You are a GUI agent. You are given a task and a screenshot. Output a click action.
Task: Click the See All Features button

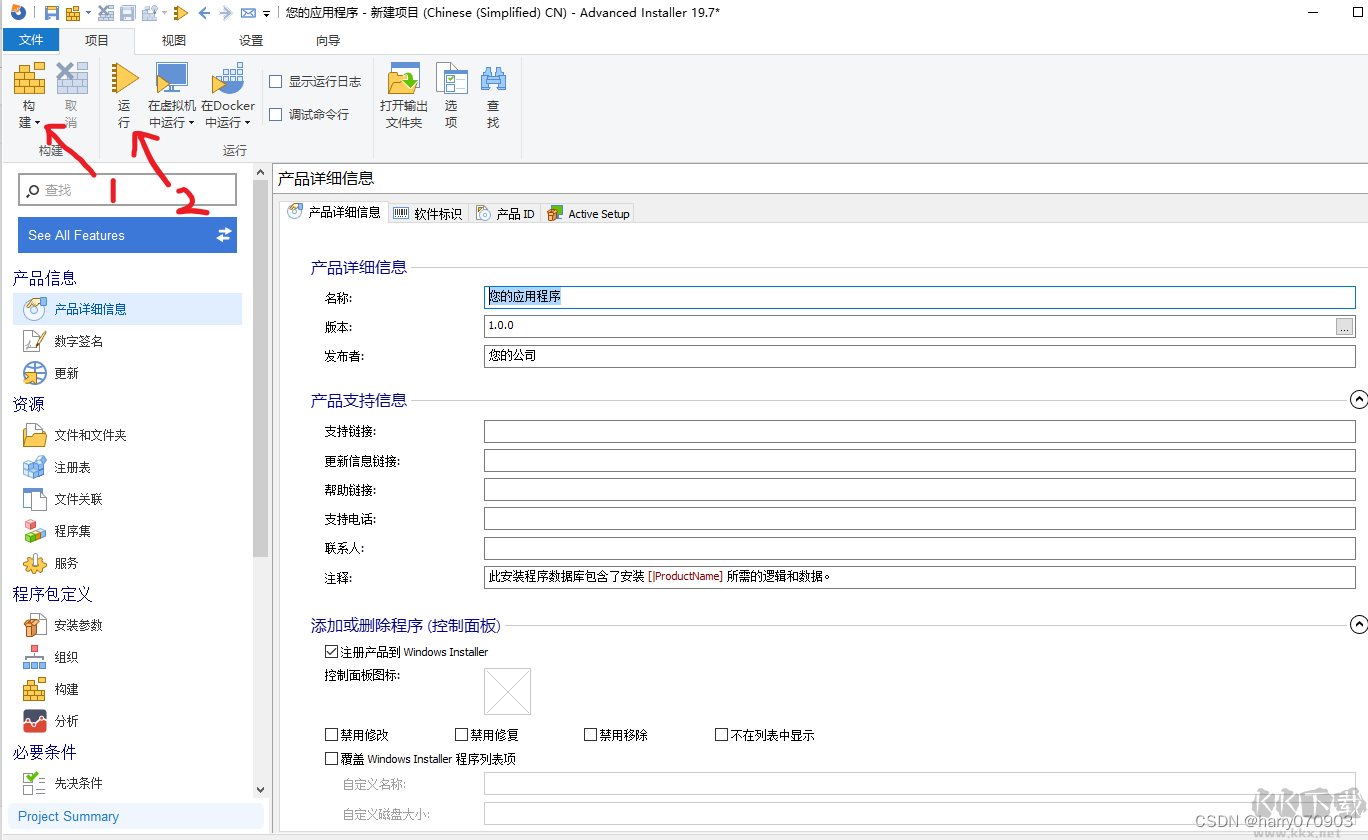(127, 235)
